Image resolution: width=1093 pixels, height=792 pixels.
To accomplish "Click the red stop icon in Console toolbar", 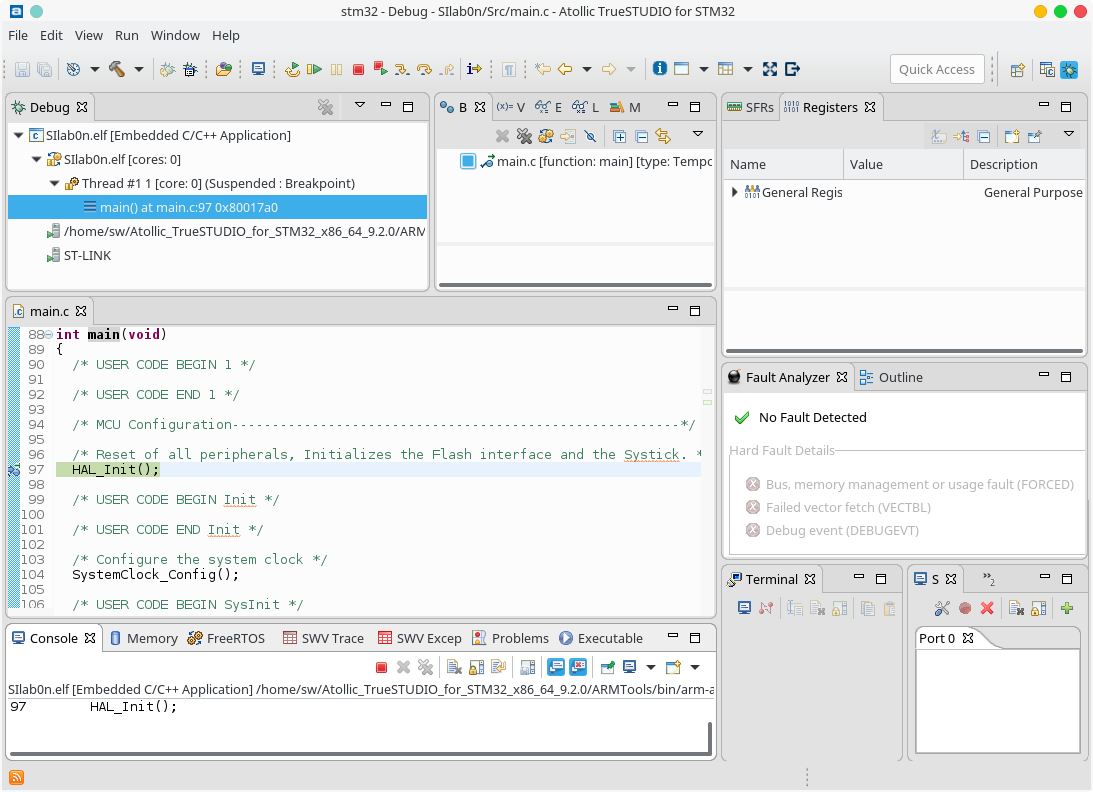I will (x=381, y=667).
